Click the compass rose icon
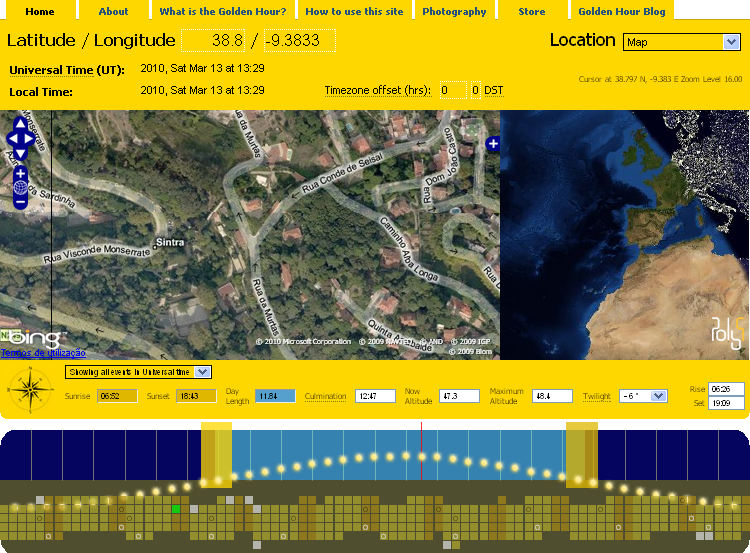 coord(30,390)
